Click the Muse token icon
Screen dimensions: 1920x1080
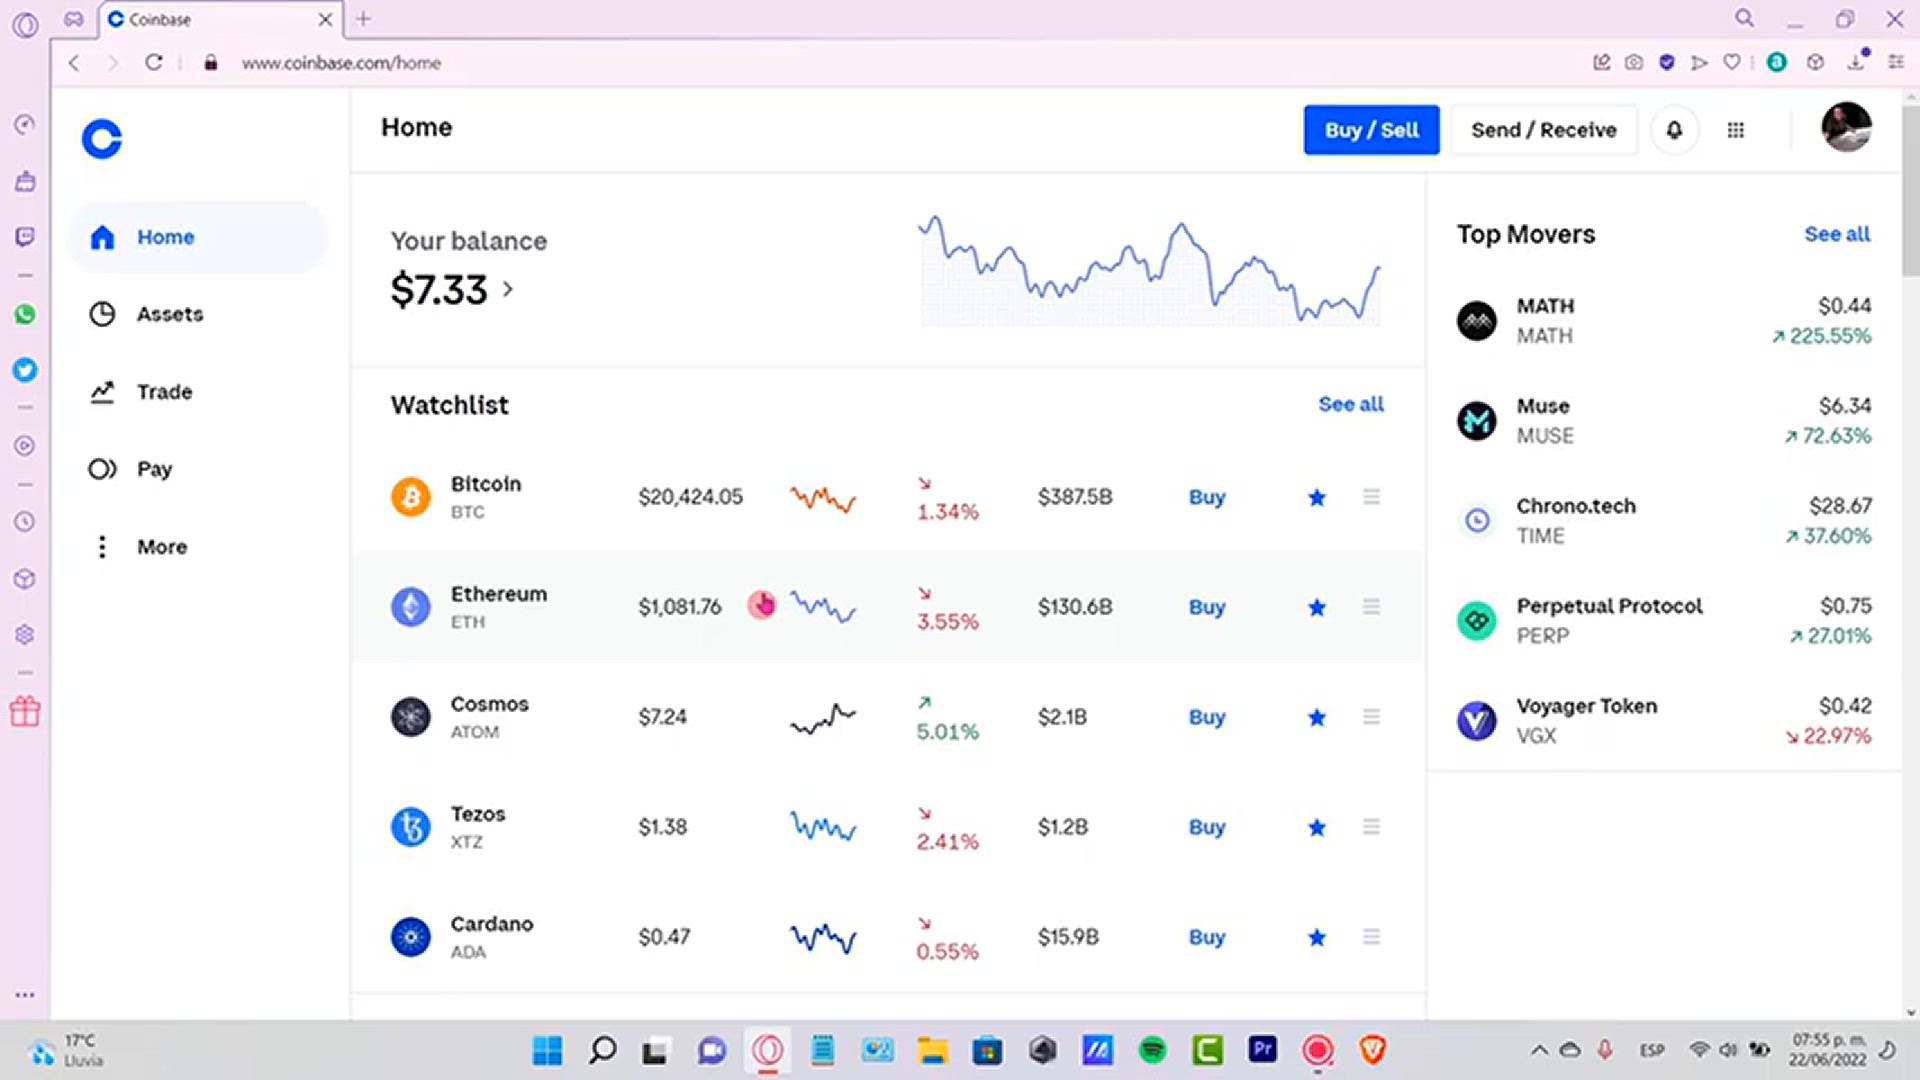pos(1477,421)
